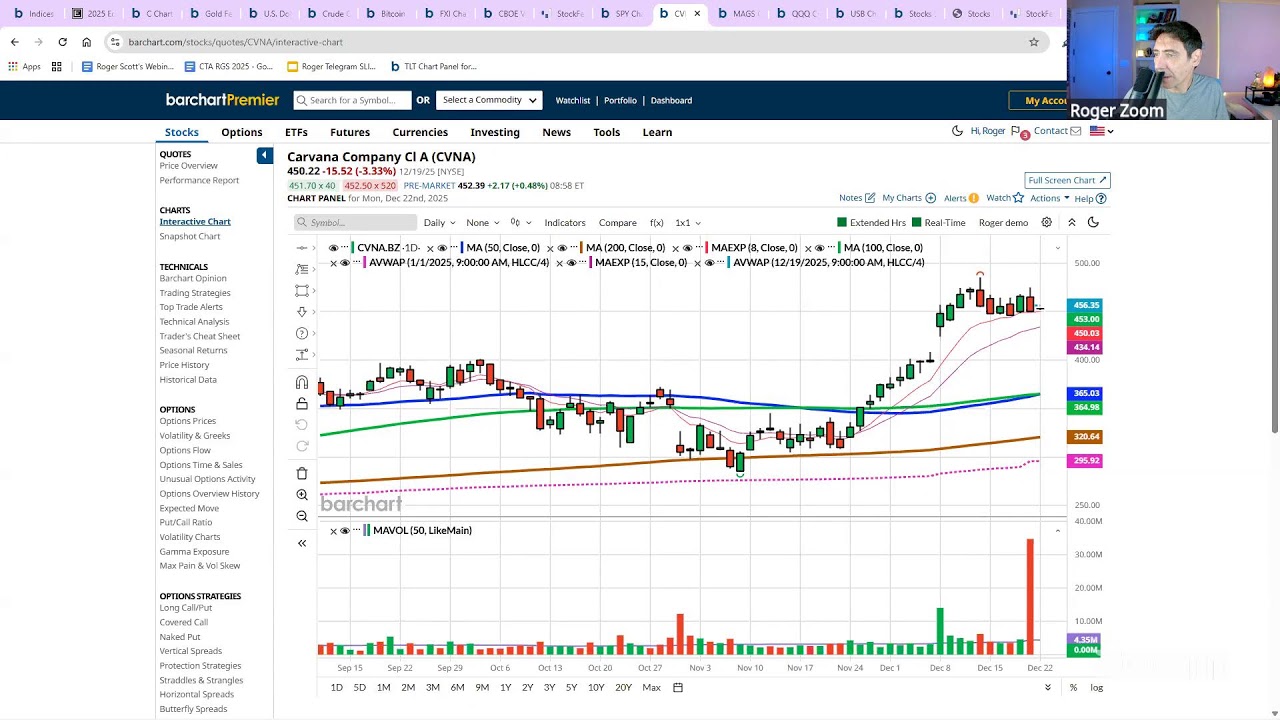This screenshot has height=720, width=1280.
Task: Open the Watchlist link in header
Action: point(573,100)
